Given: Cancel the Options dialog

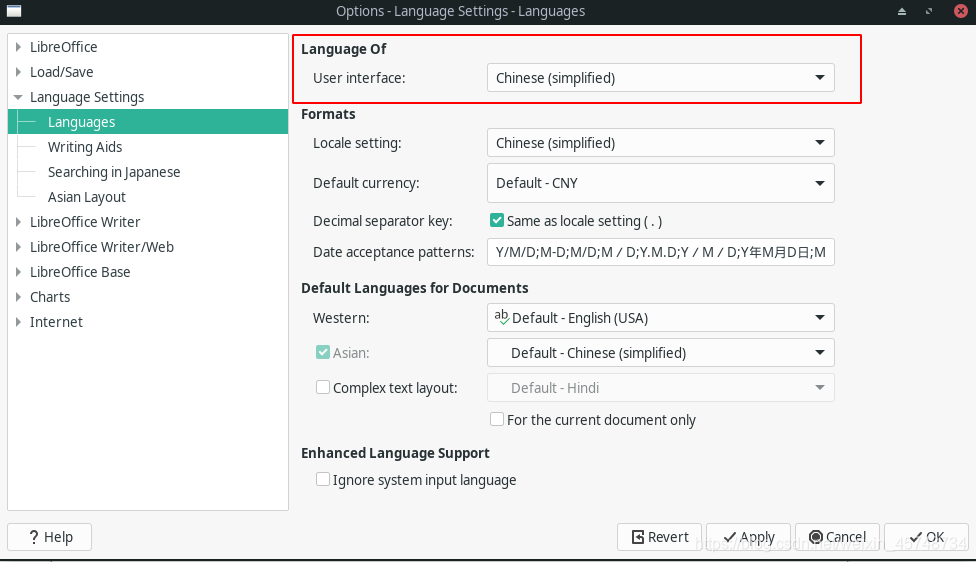Looking at the screenshot, I should 837,537.
